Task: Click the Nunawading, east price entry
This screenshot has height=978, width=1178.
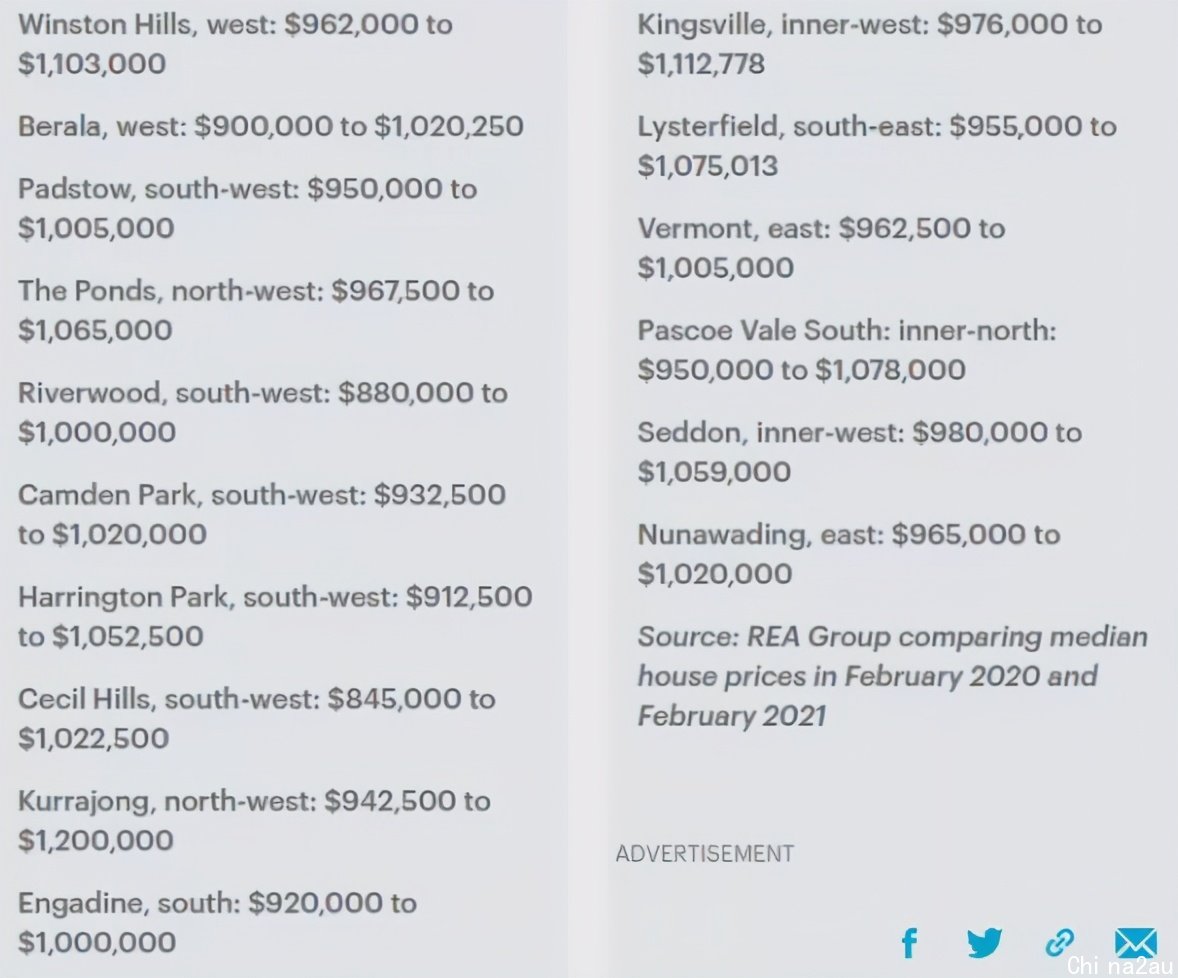Action: tap(848, 554)
